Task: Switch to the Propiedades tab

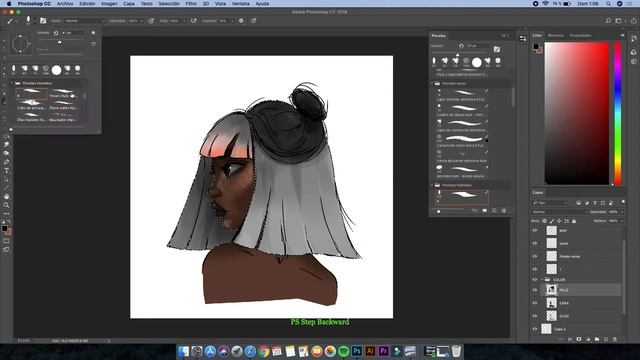Action: click(x=580, y=36)
